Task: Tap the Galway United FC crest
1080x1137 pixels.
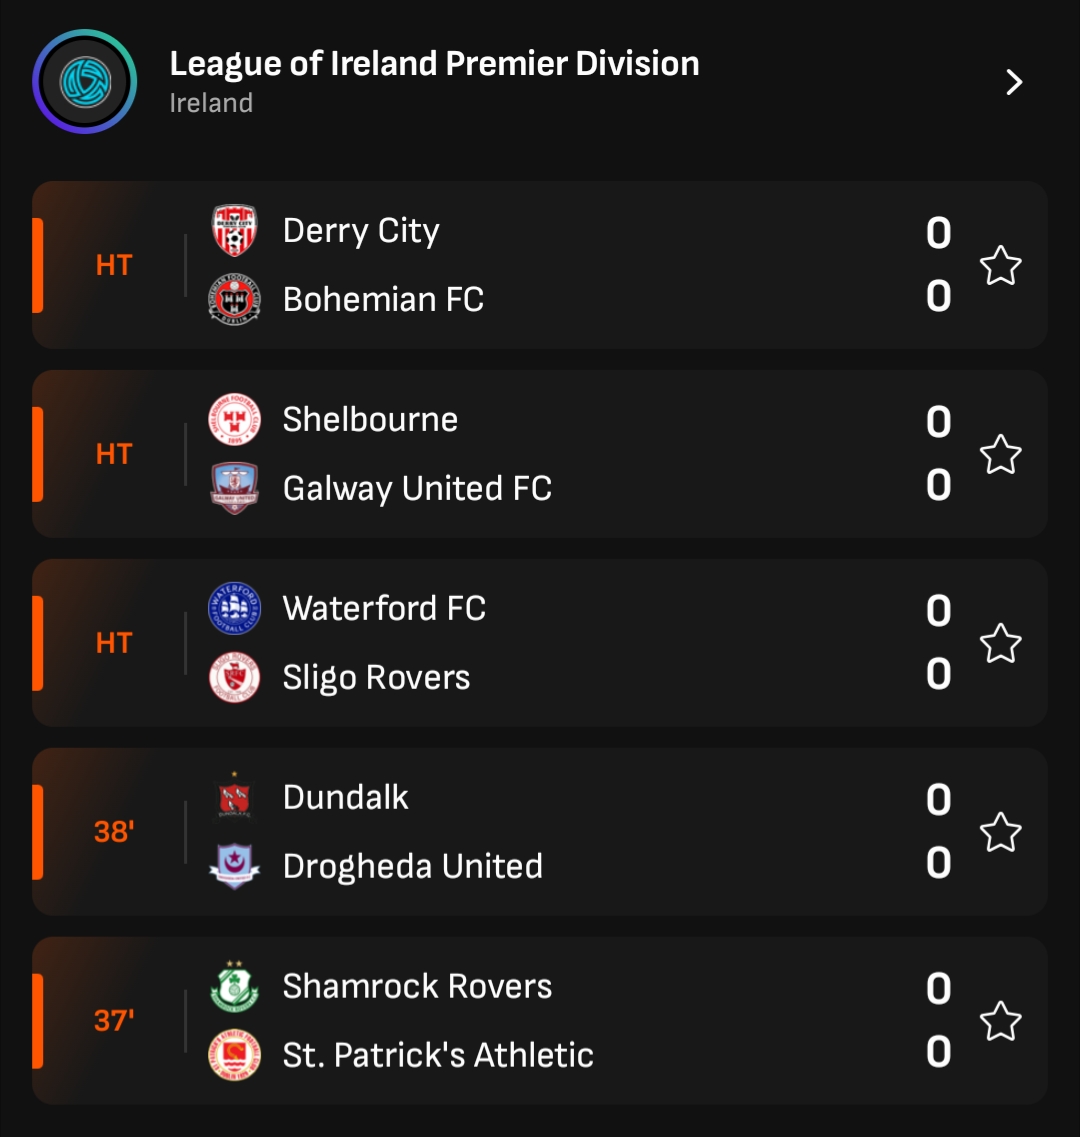Action: coord(234,488)
